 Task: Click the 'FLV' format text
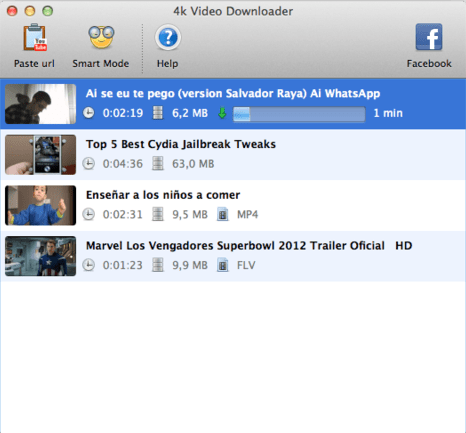coord(246,265)
